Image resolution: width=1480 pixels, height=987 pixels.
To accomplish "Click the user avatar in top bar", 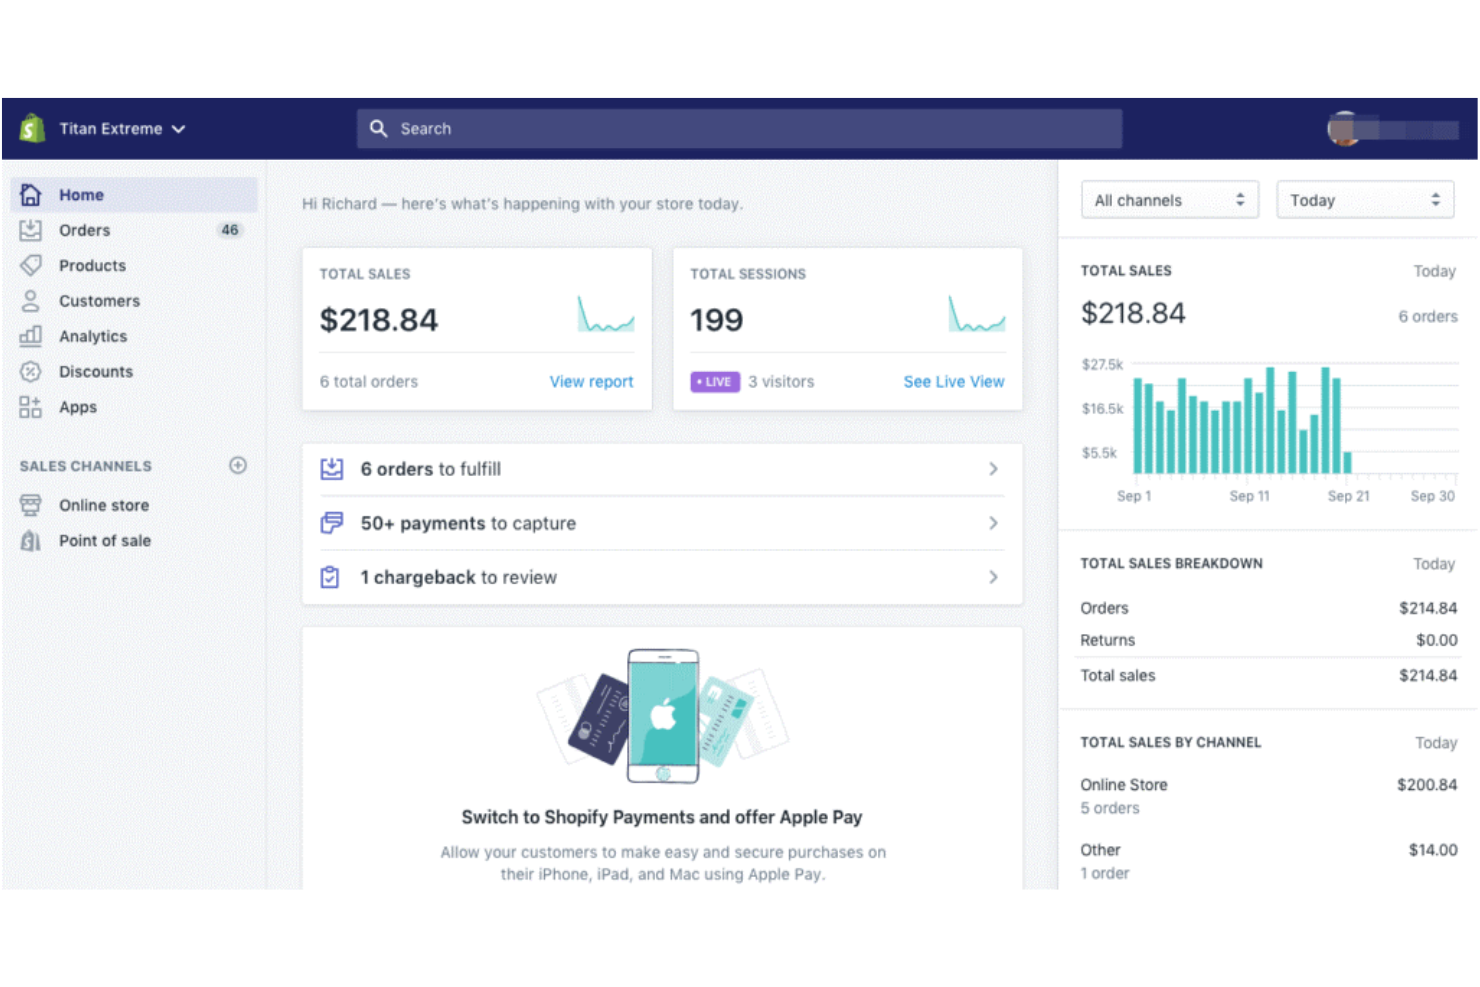I will [1344, 128].
